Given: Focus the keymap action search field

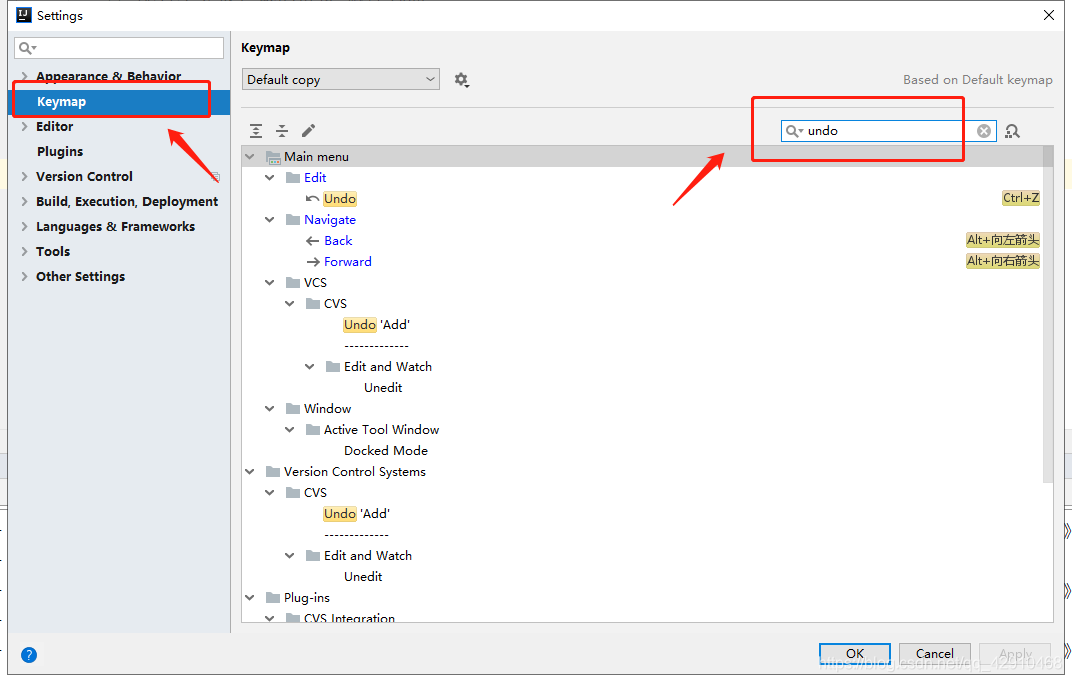Looking at the screenshot, I should tap(888, 131).
